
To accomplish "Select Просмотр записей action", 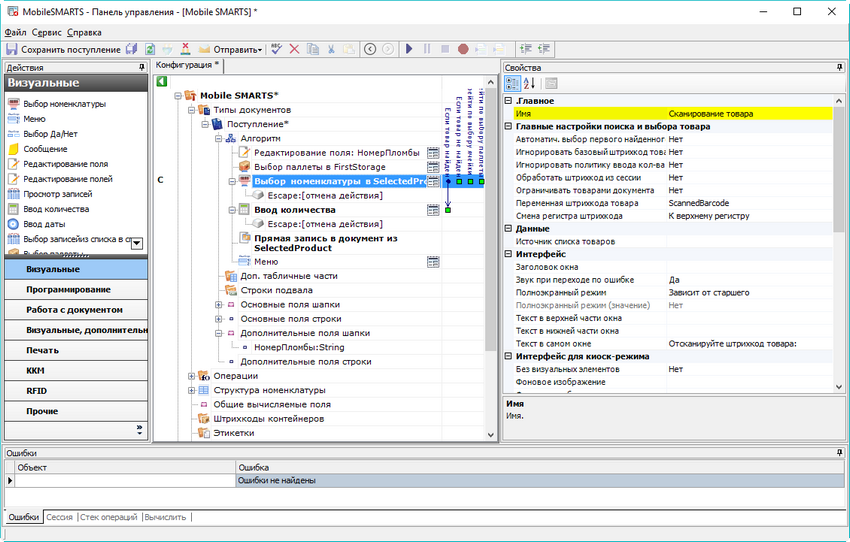I will (57, 194).
